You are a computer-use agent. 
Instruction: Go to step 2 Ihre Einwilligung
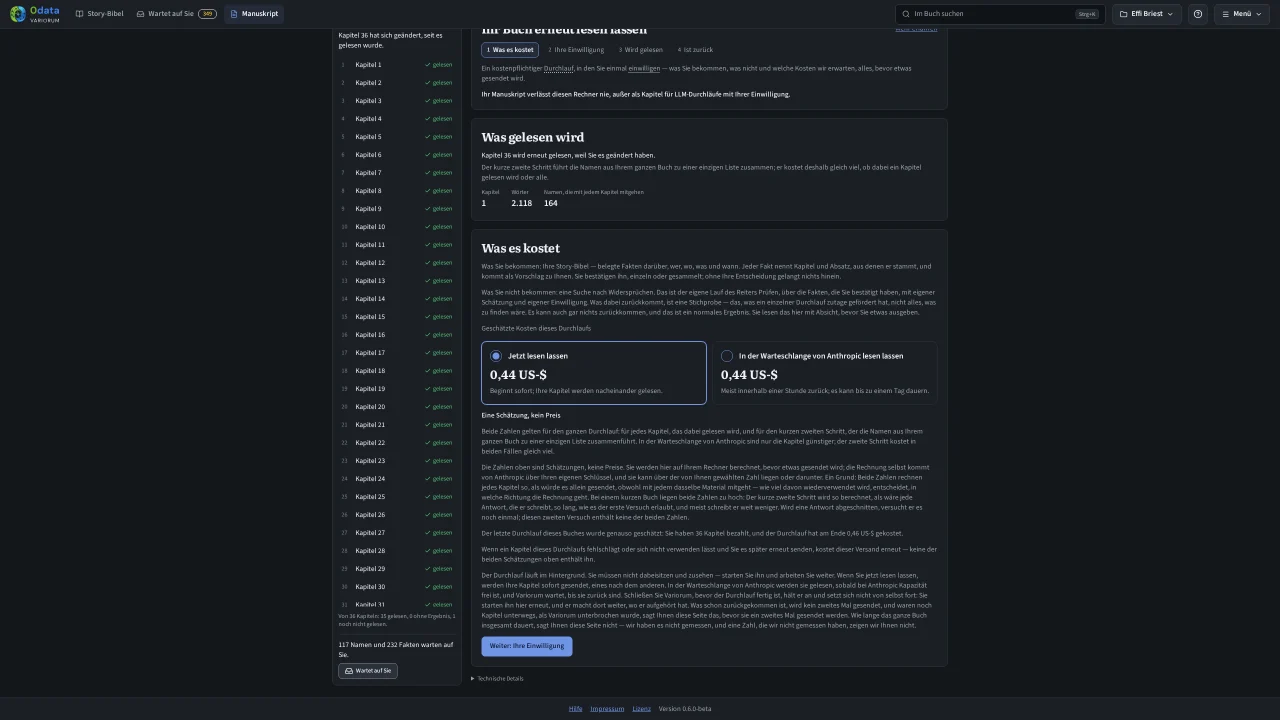[576, 50]
